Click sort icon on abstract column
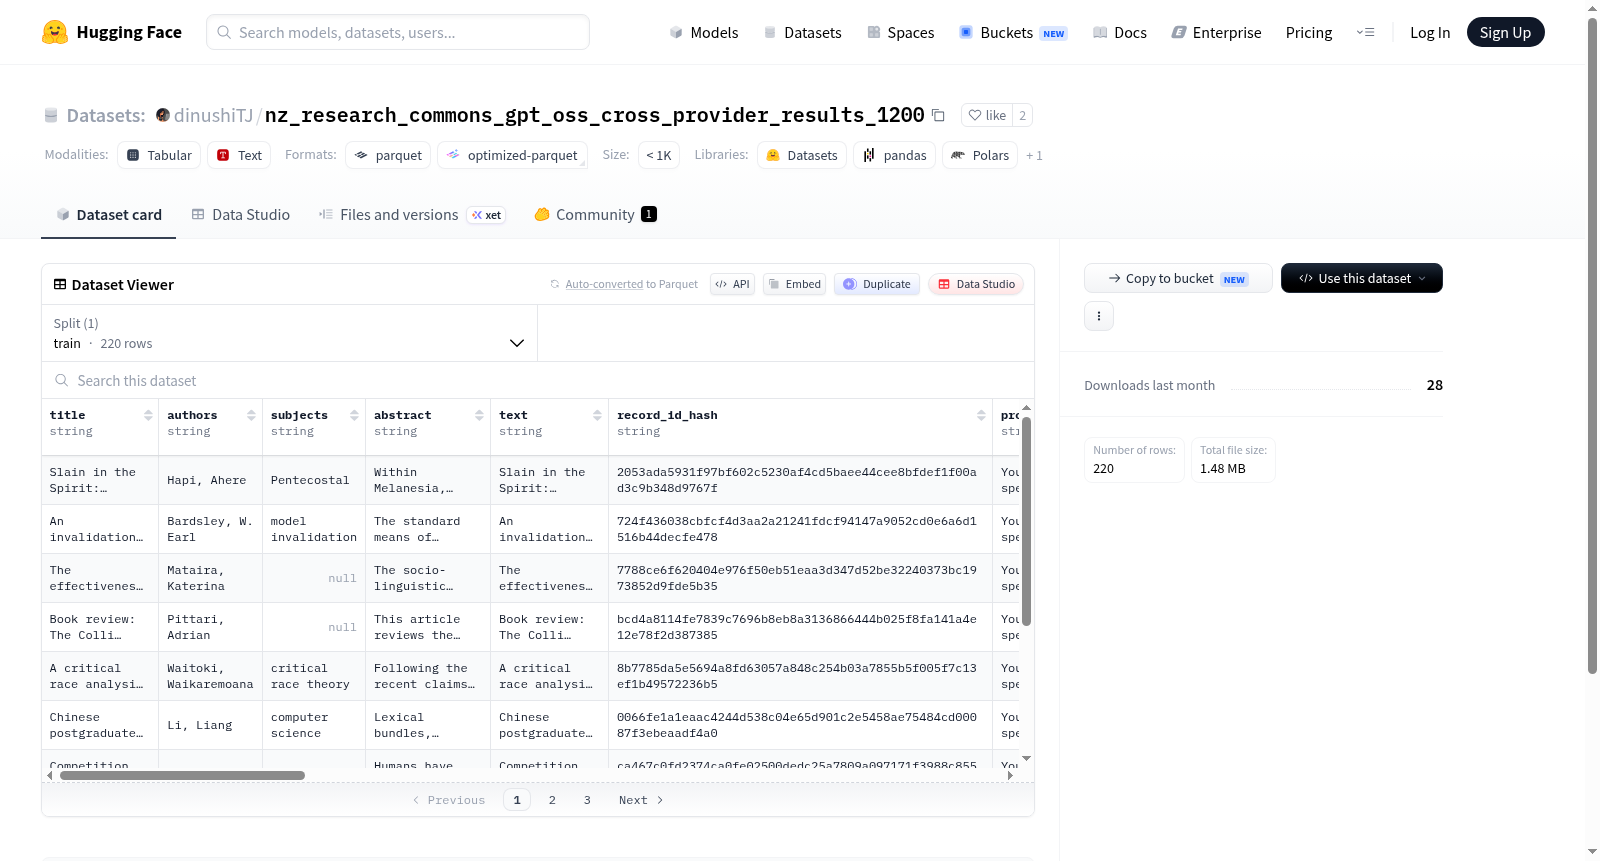This screenshot has width=1600, height=861. [x=479, y=415]
